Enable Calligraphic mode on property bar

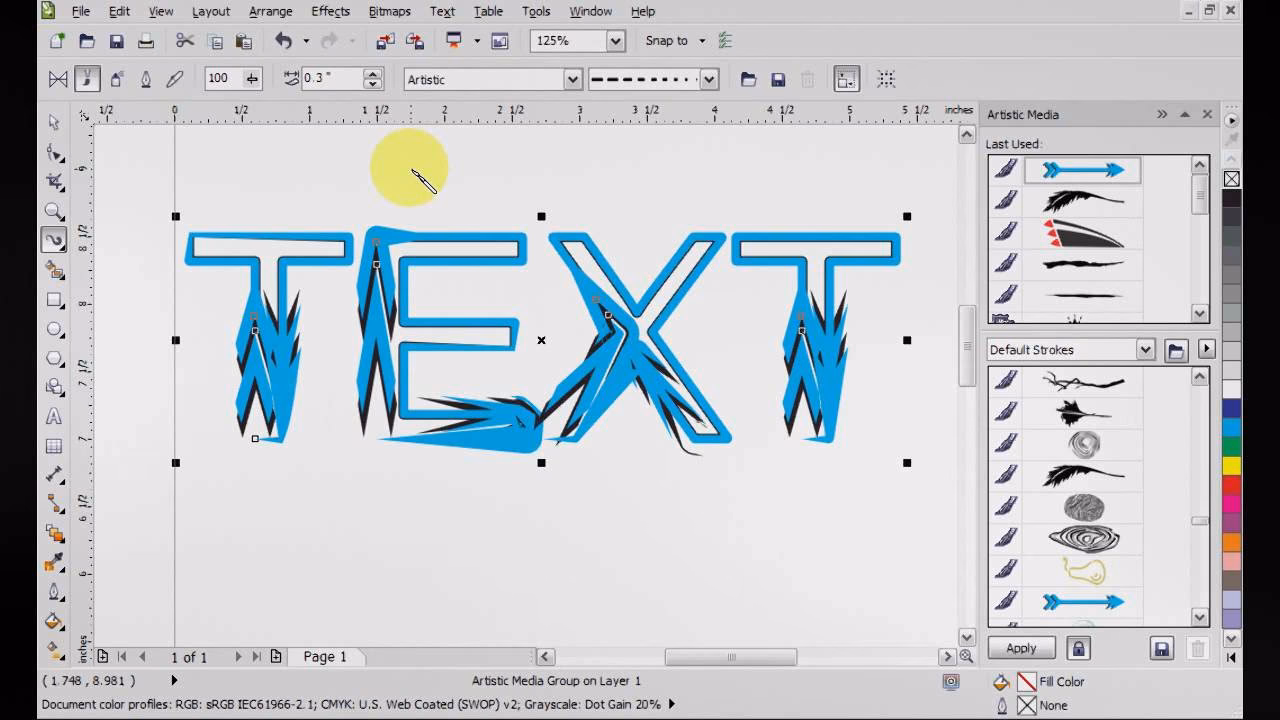[144, 79]
